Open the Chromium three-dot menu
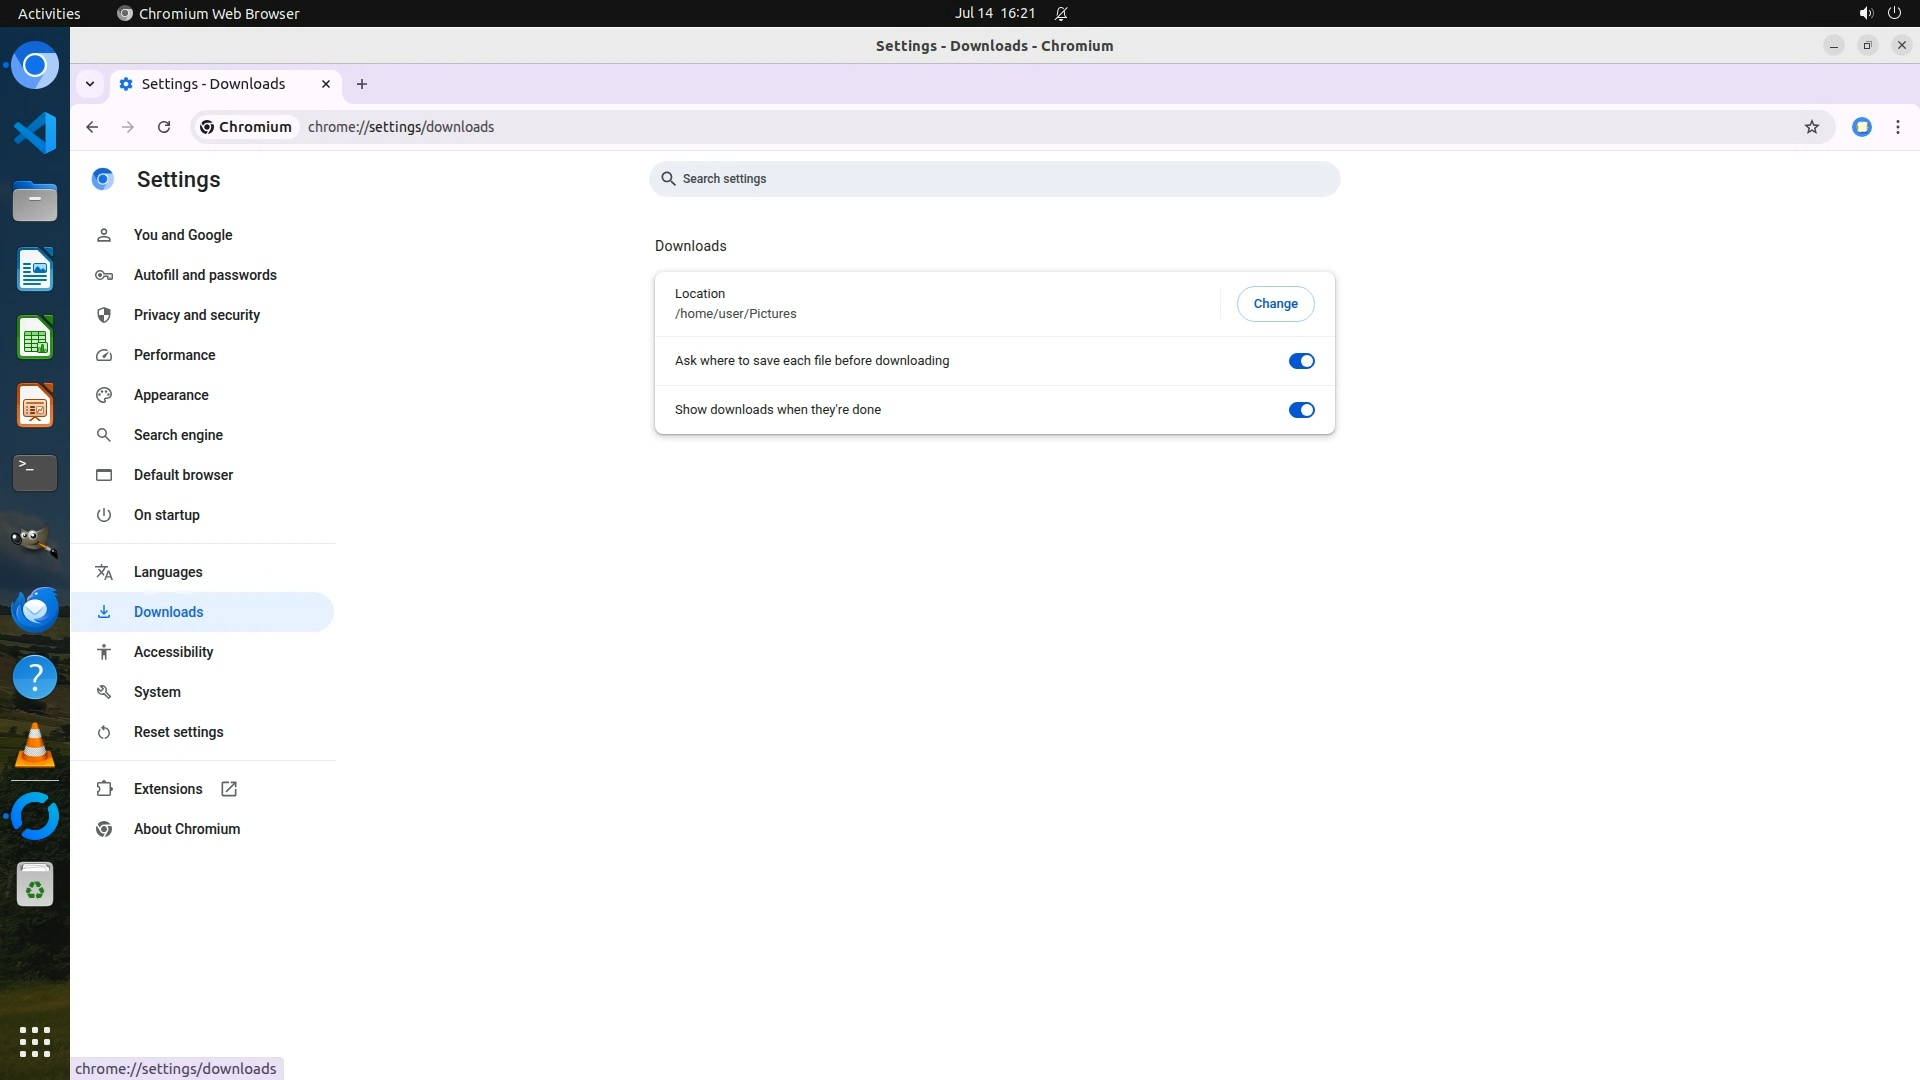The image size is (1920, 1080). 1897,127
